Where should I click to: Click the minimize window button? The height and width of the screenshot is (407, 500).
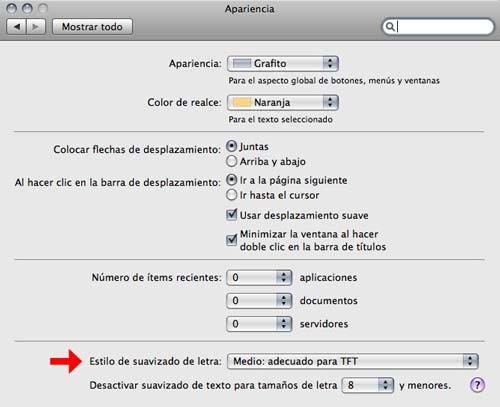click(x=27, y=8)
